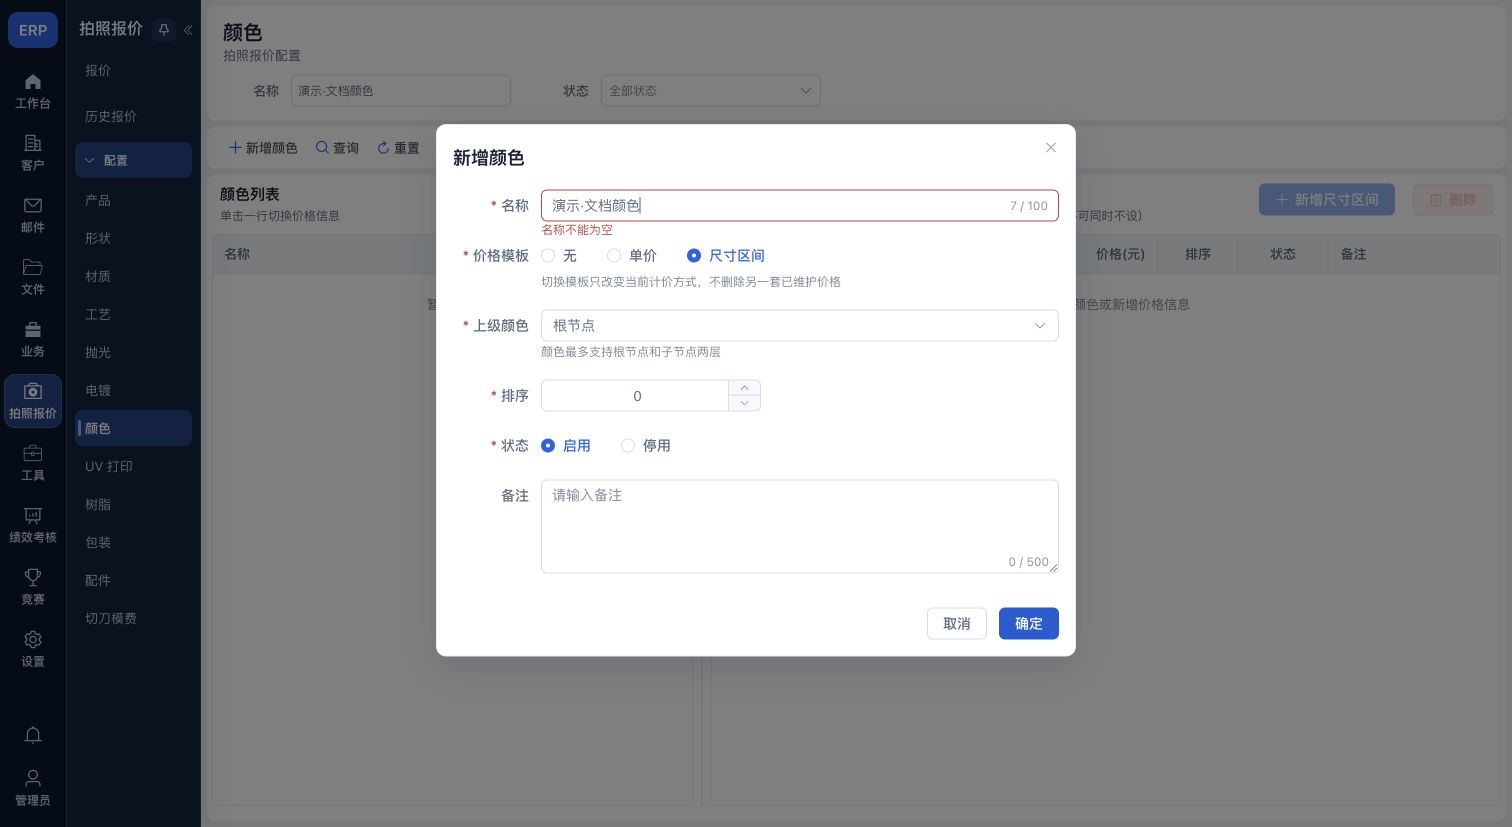This screenshot has width=1512, height=827.
Task: Click the ERP logo
Action: [x=33, y=30]
